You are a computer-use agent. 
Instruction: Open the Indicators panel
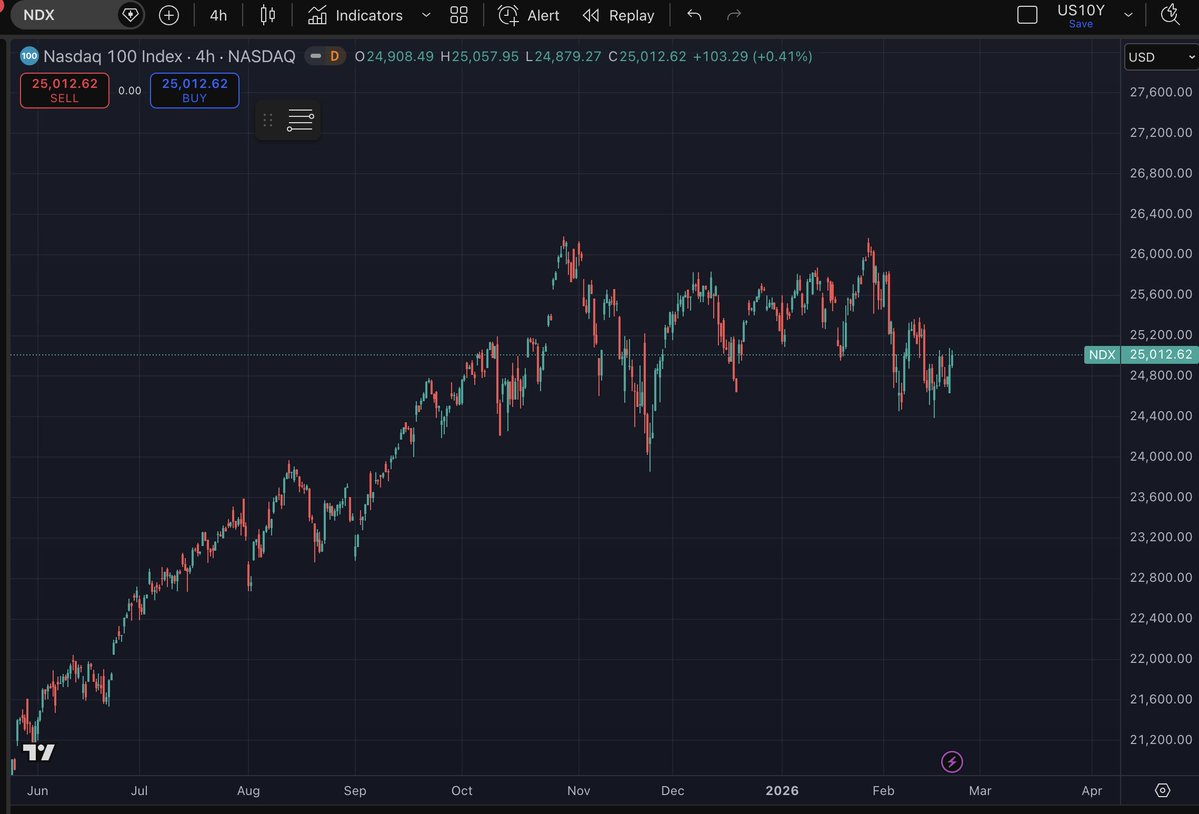tap(356, 15)
